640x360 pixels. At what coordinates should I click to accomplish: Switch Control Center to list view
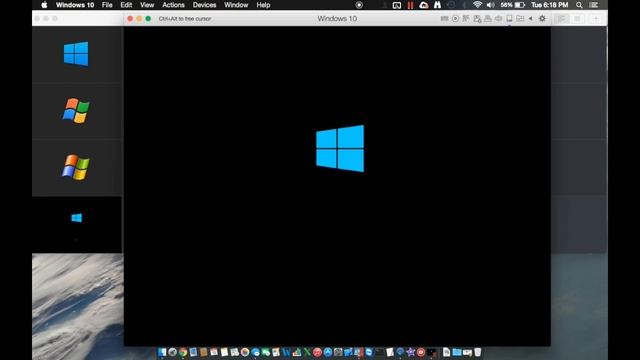[562, 18]
